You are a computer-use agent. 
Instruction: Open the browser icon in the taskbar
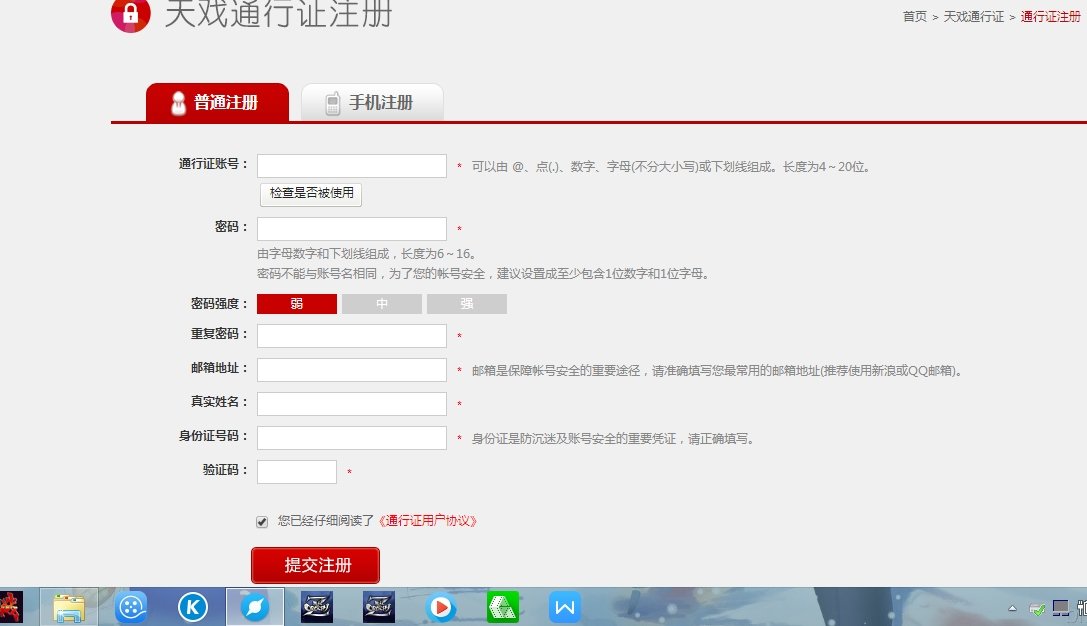pos(255,607)
